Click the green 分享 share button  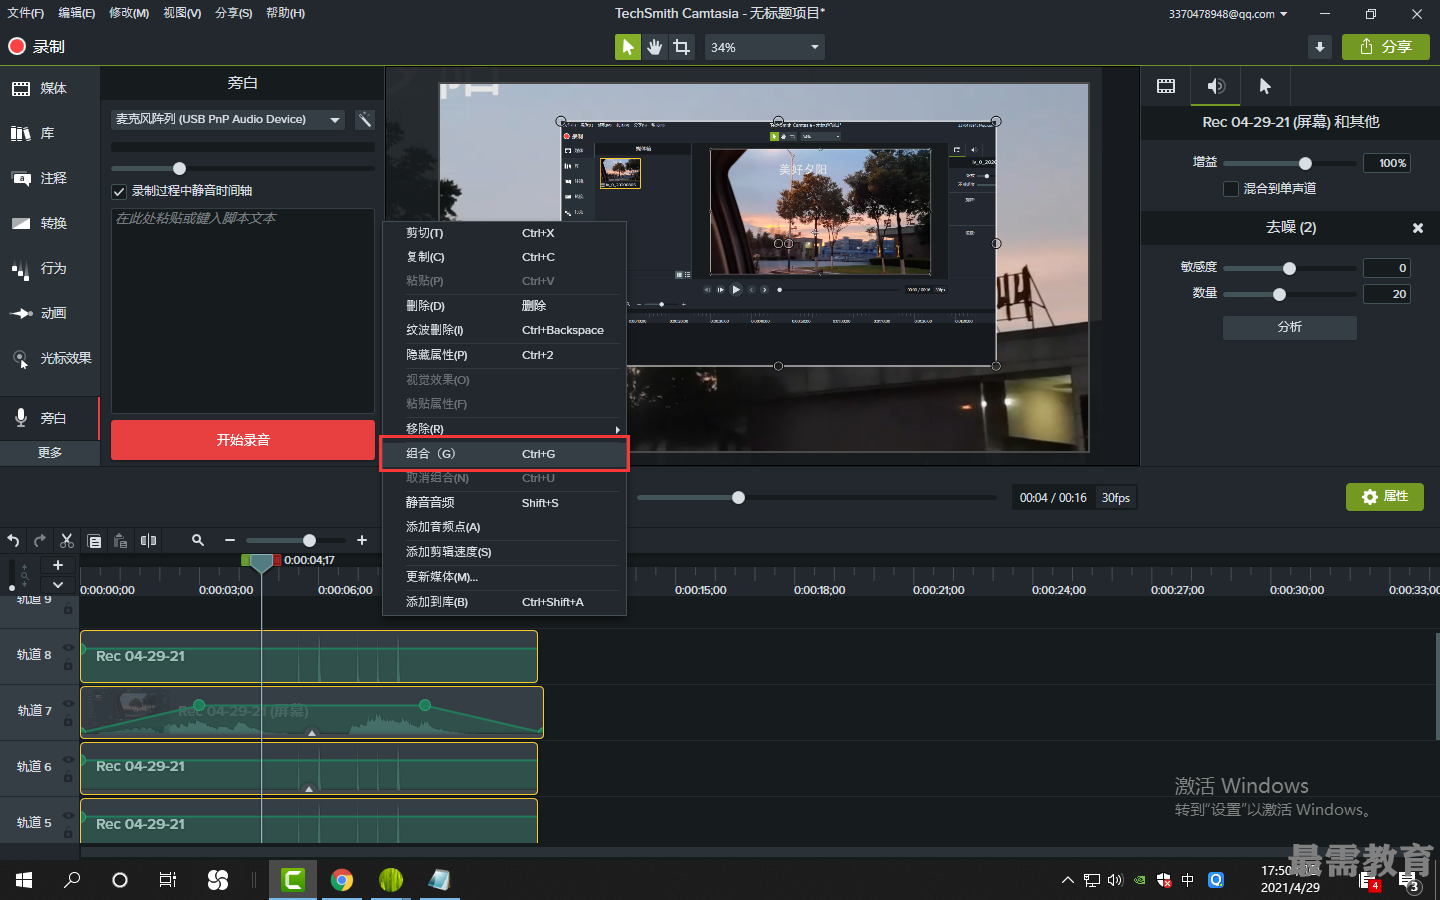(x=1386, y=47)
